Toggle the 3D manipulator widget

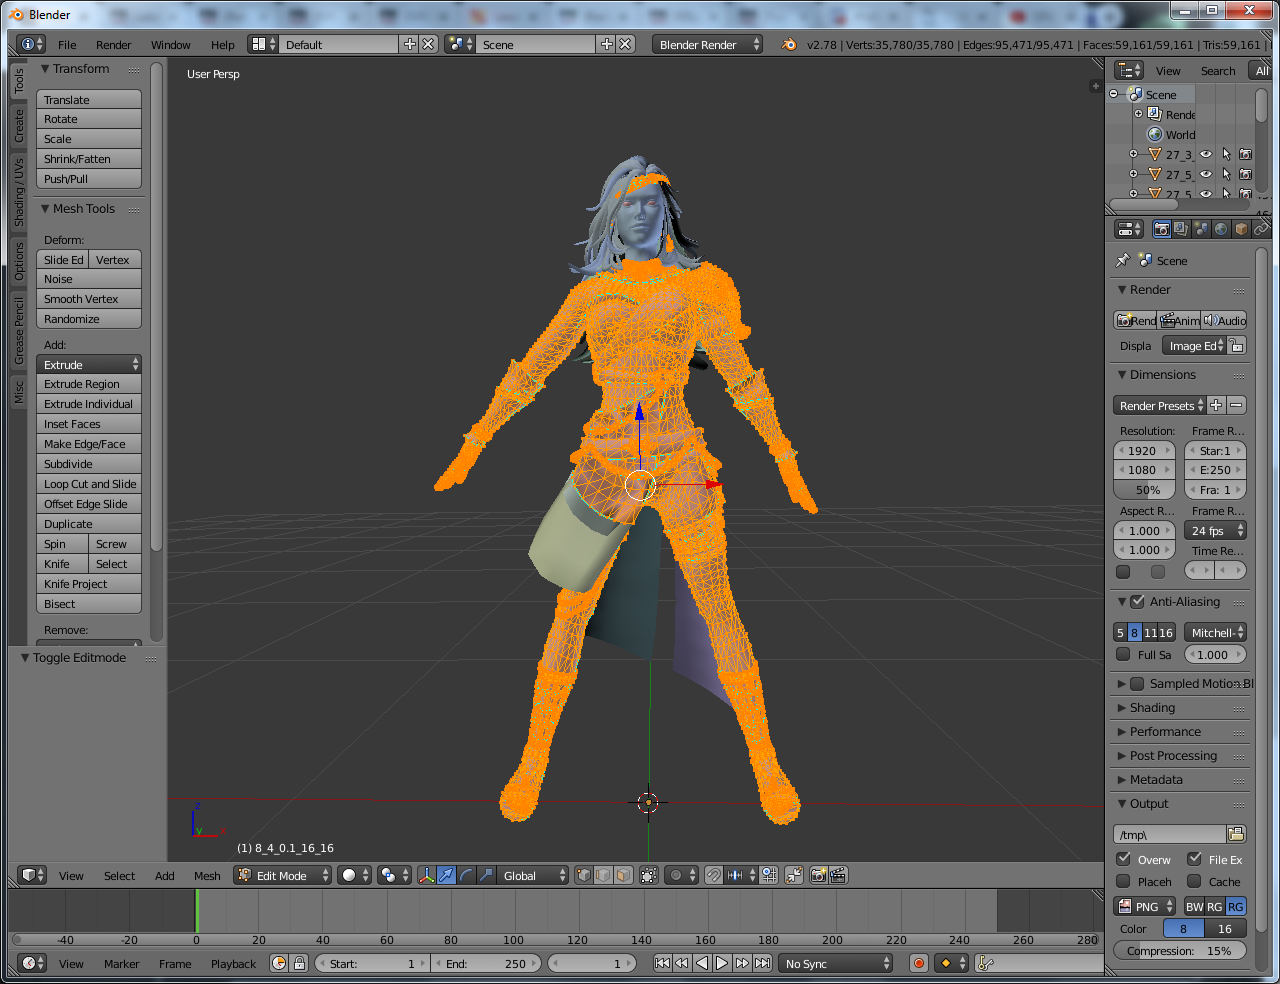point(427,875)
